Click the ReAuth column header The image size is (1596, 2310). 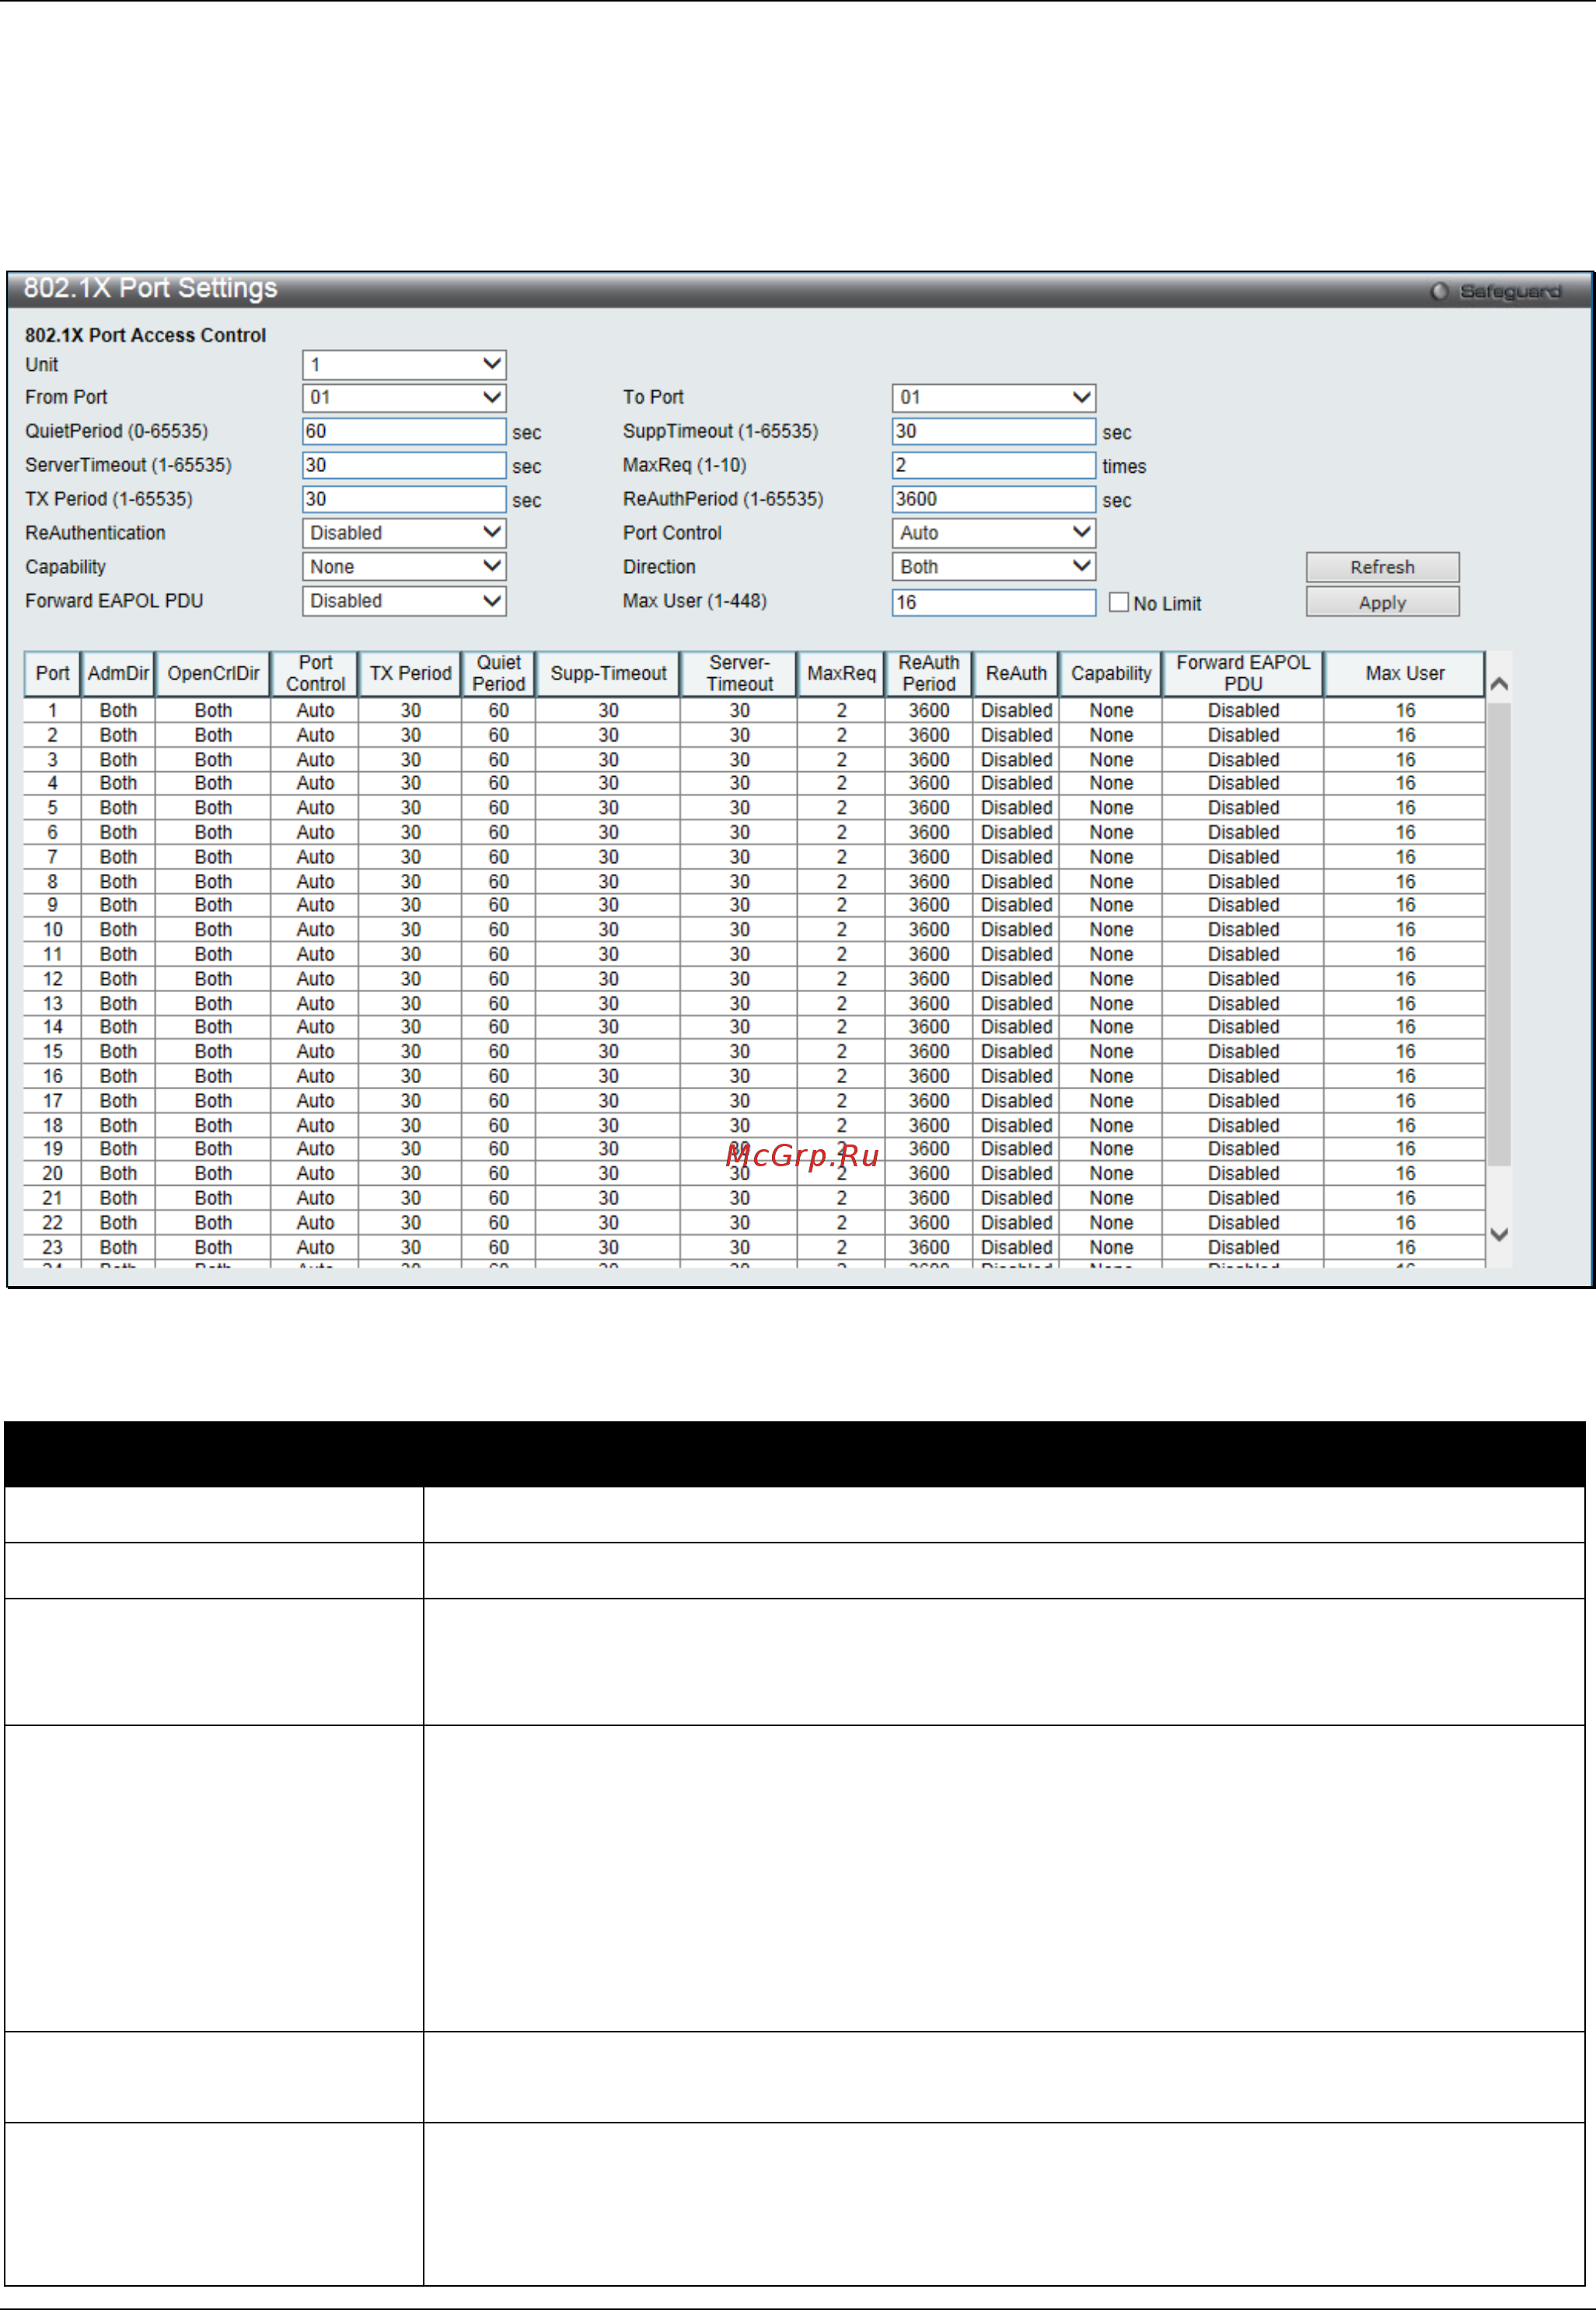click(1016, 674)
